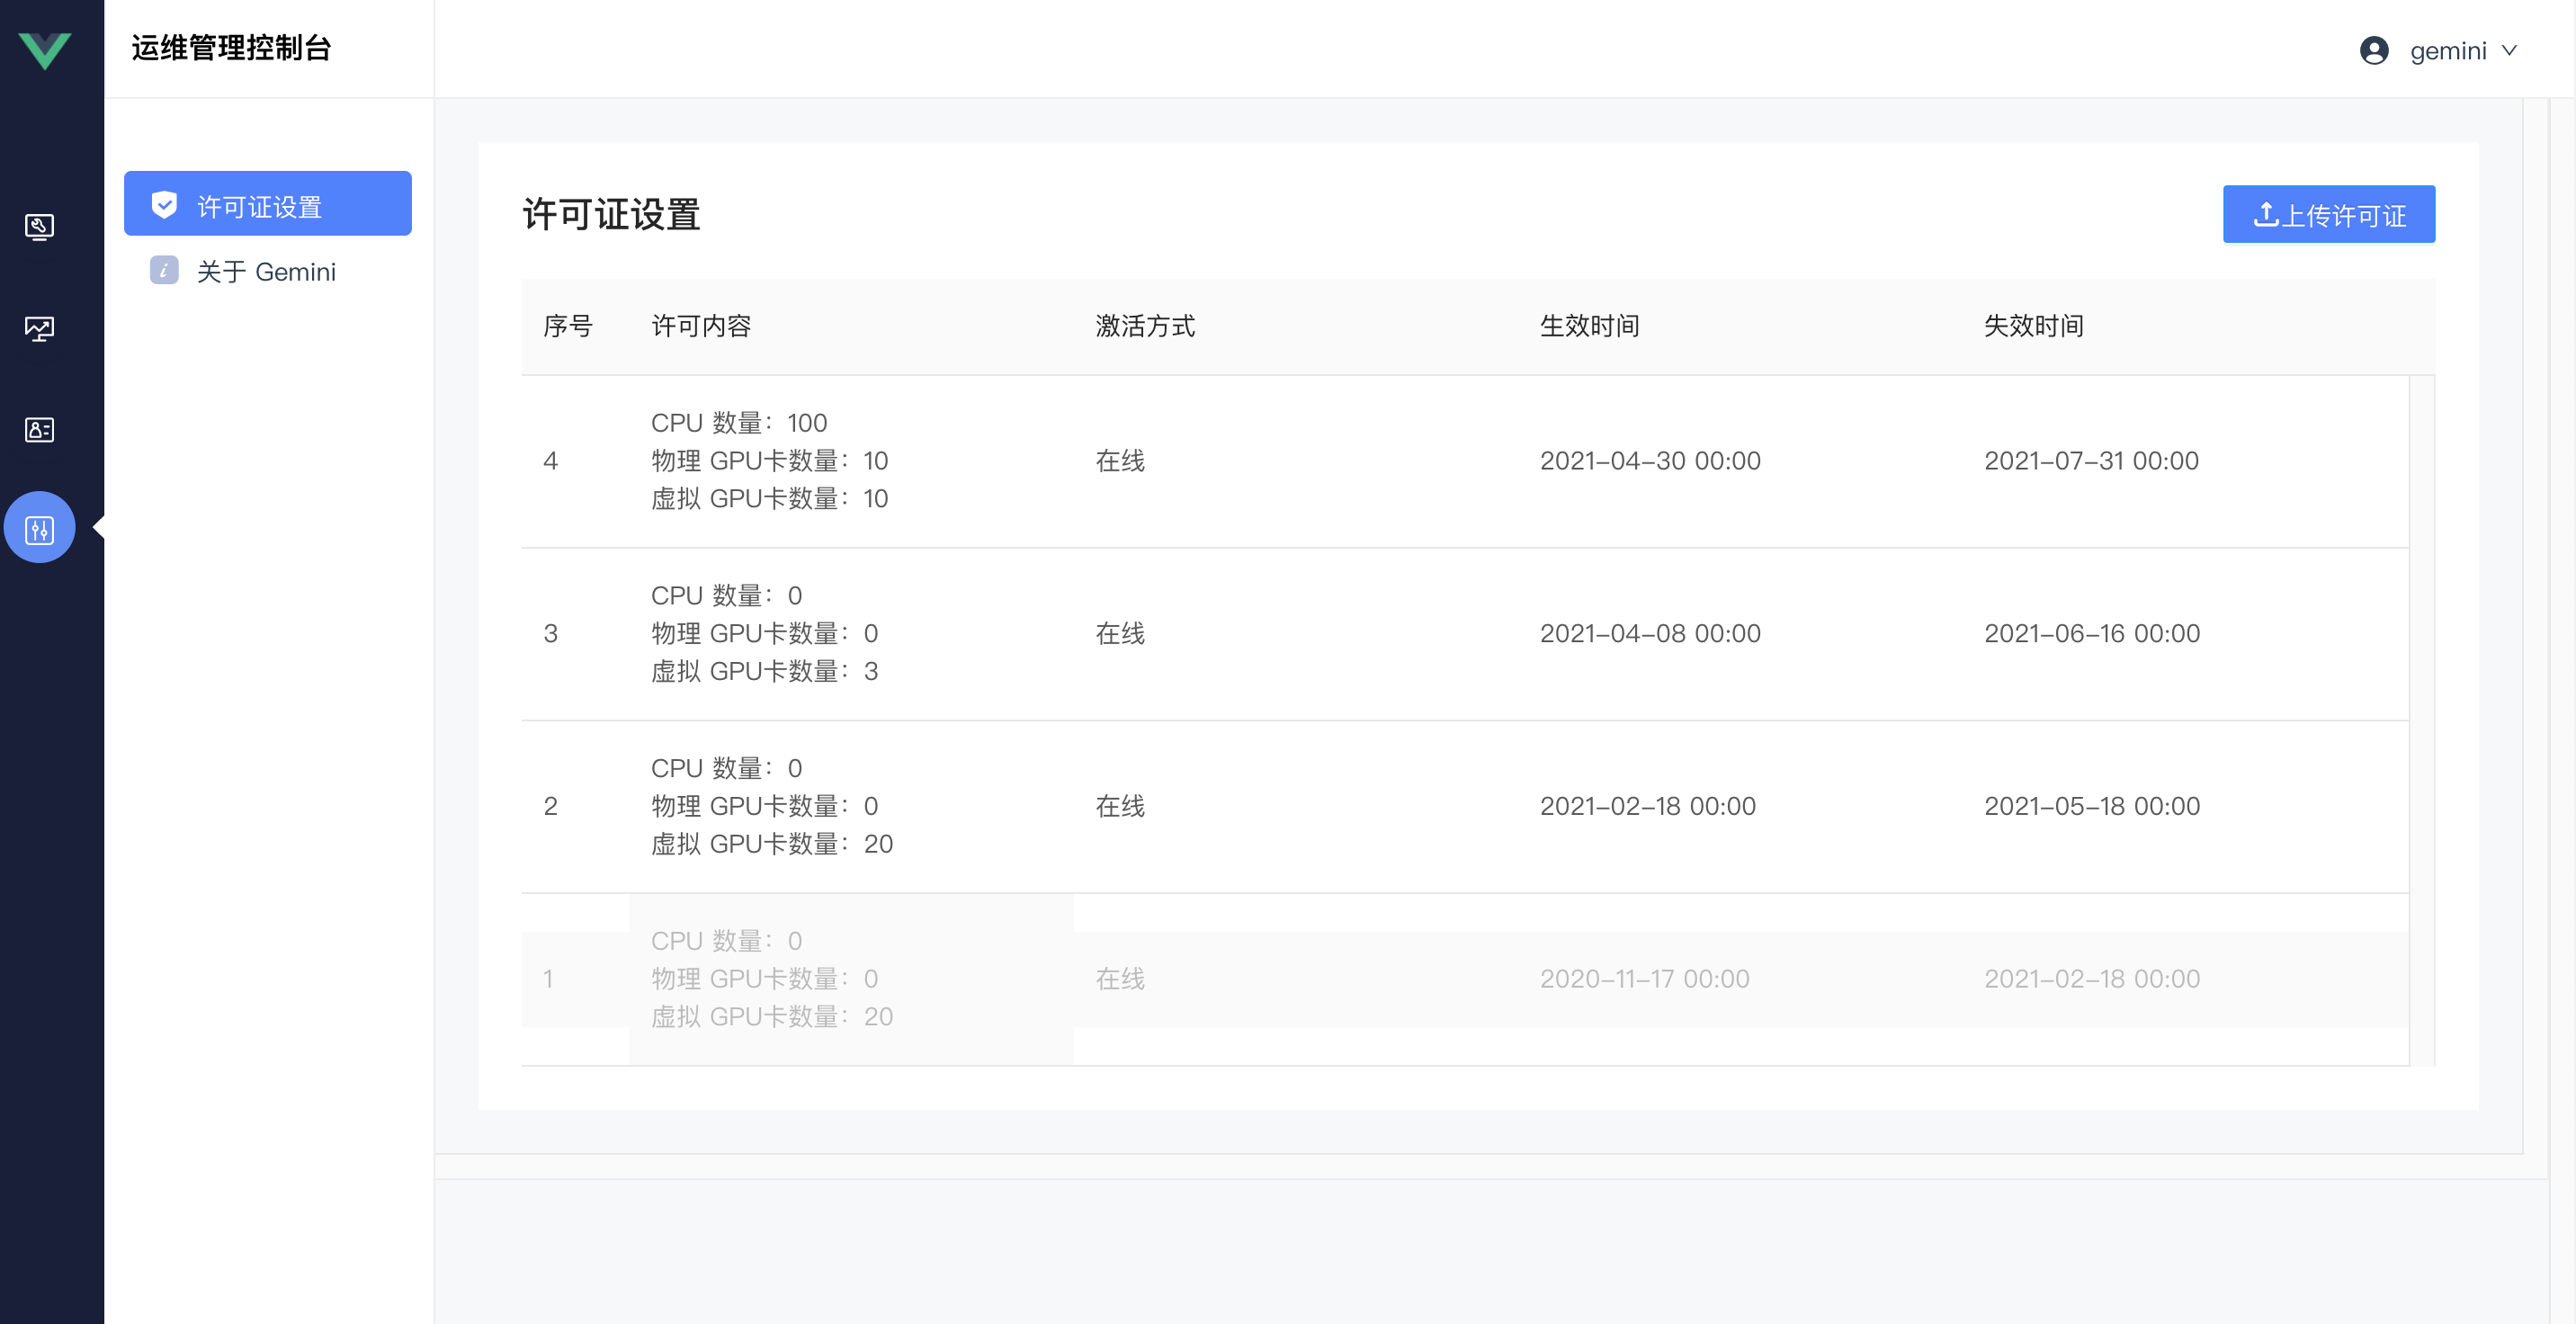Click the info icon beside 关于 Gemini
The width and height of the screenshot is (2576, 1324).
click(164, 270)
